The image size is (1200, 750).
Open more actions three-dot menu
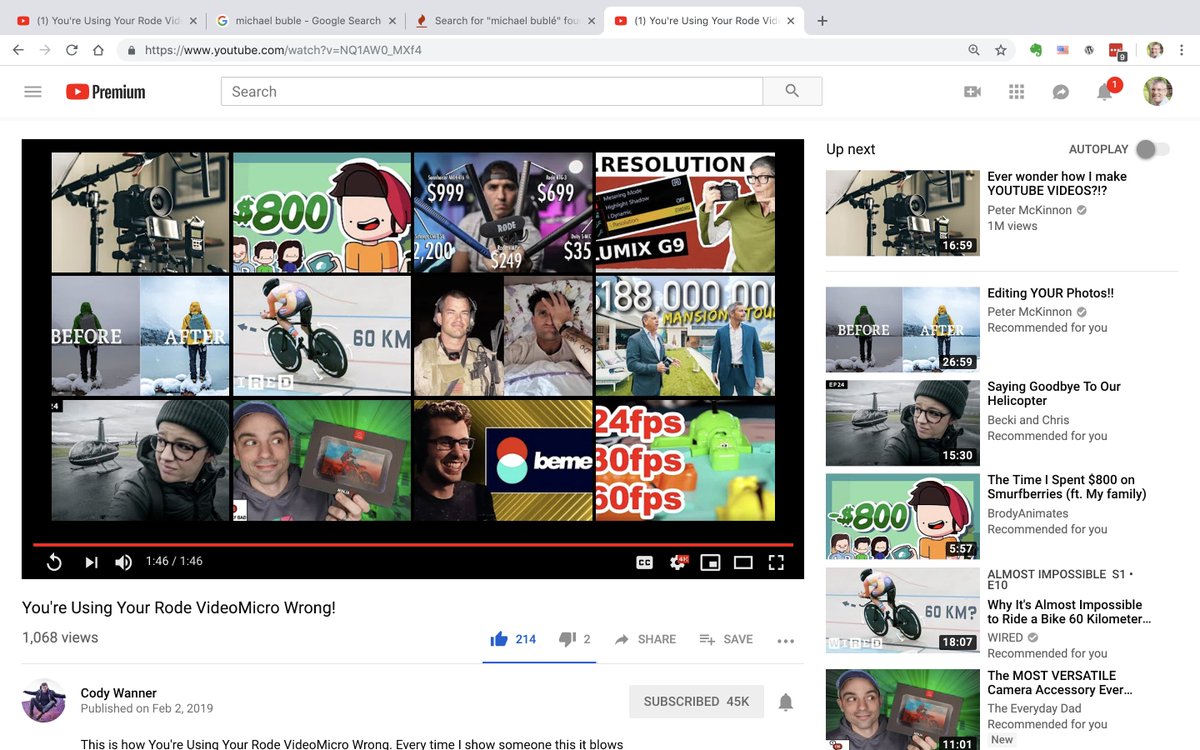[x=786, y=640]
